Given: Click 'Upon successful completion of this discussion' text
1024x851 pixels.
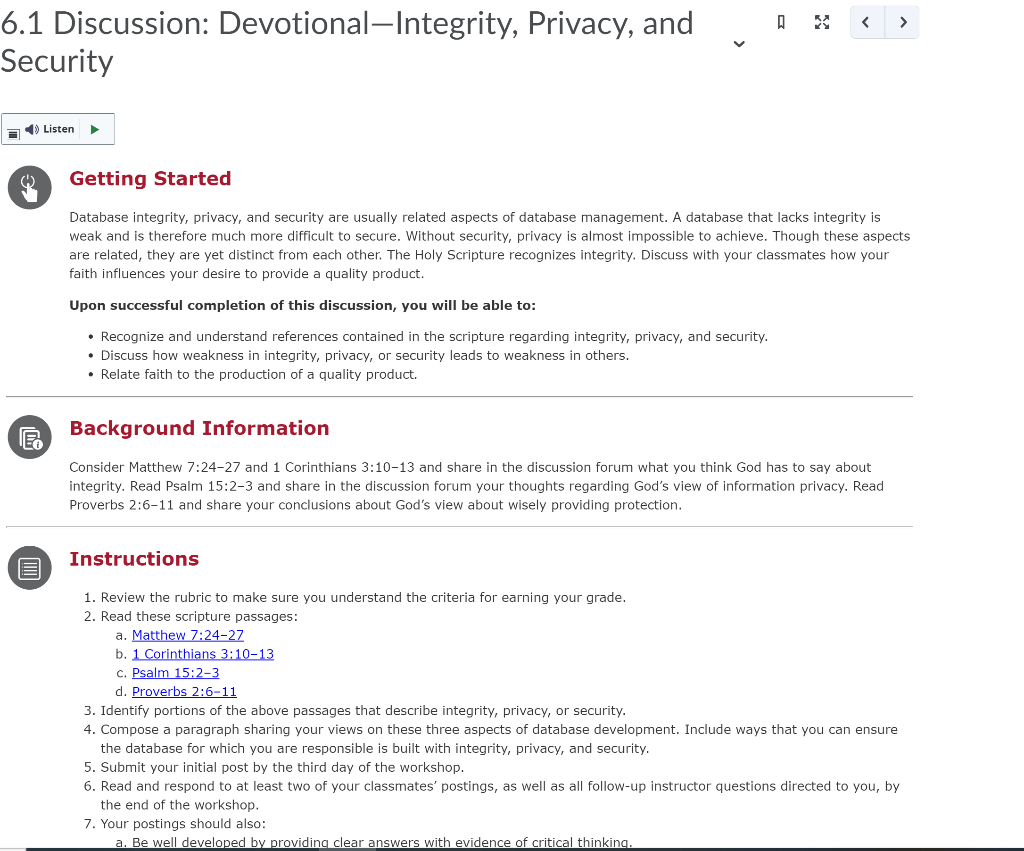Looking at the screenshot, I should coord(302,305).
